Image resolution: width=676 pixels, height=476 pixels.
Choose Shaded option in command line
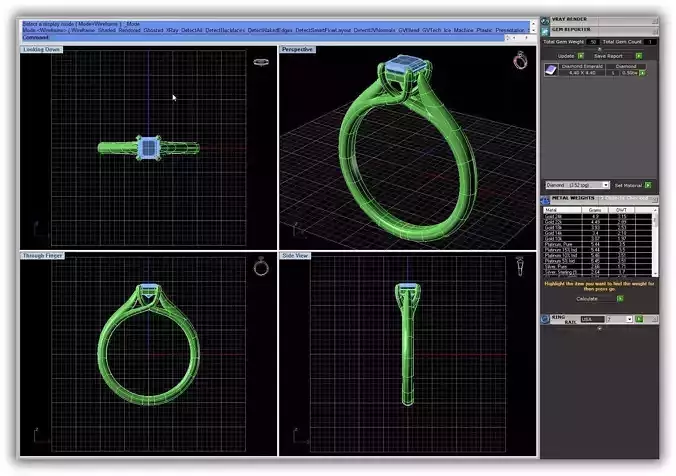click(x=106, y=31)
